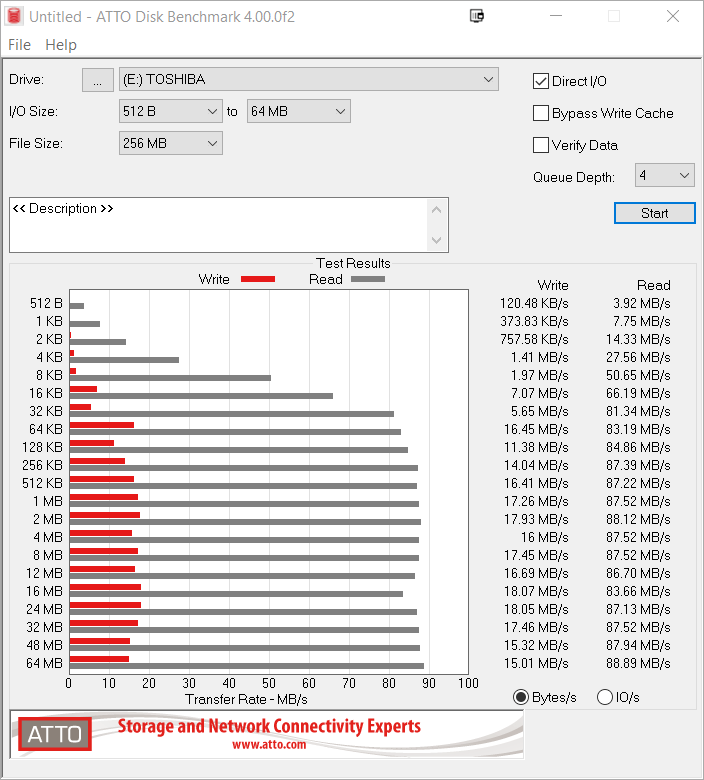Enable Bypass Write Cache
Image resolution: width=704 pixels, height=780 pixels.
(x=541, y=113)
